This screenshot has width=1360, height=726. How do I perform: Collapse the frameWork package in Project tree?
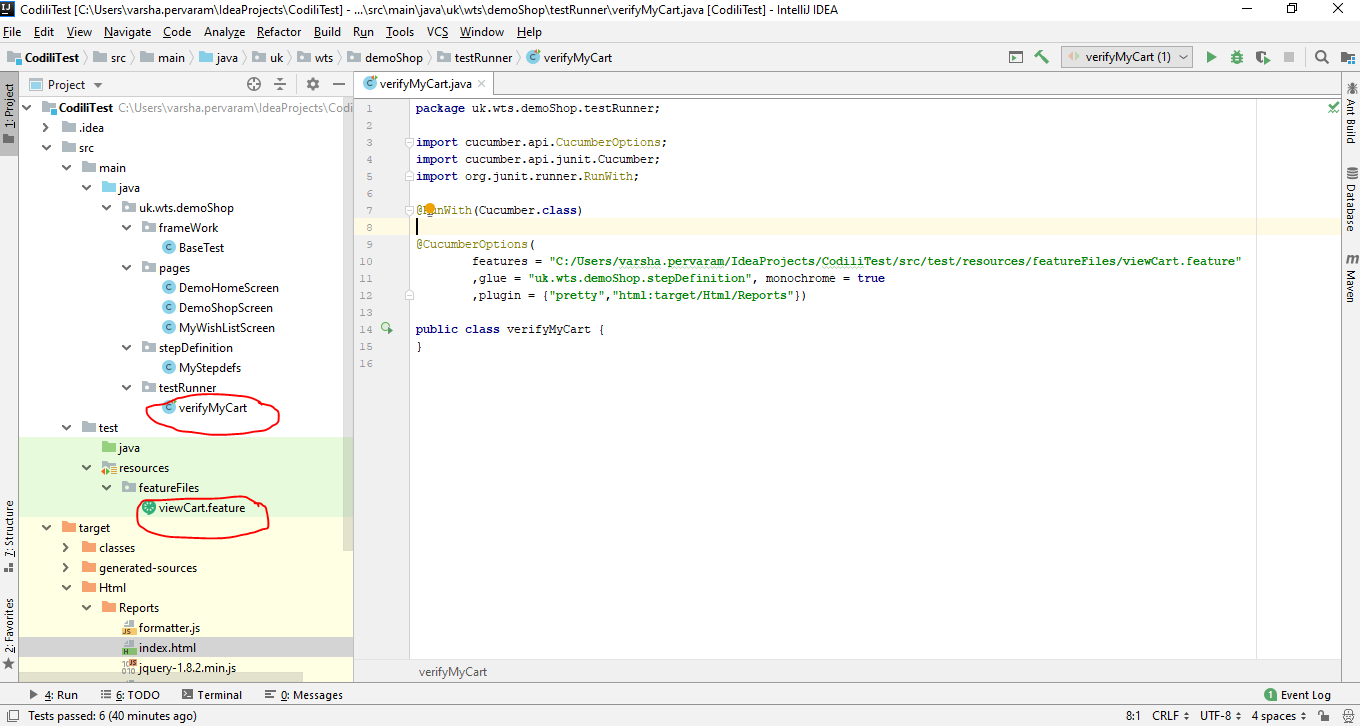(x=126, y=227)
